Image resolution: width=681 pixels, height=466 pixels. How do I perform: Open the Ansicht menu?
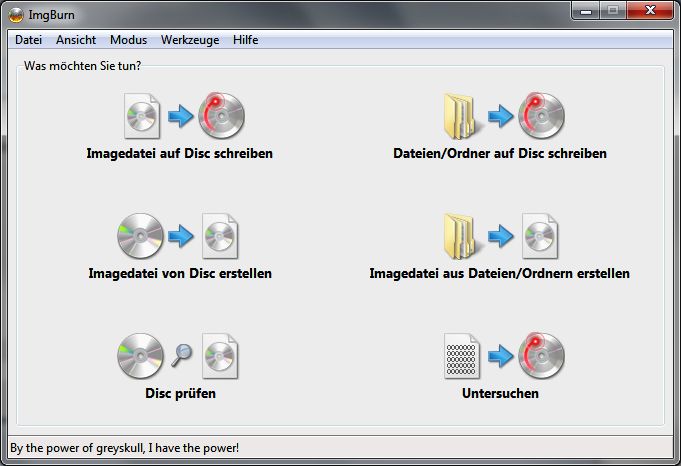pyautogui.click(x=76, y=40)
